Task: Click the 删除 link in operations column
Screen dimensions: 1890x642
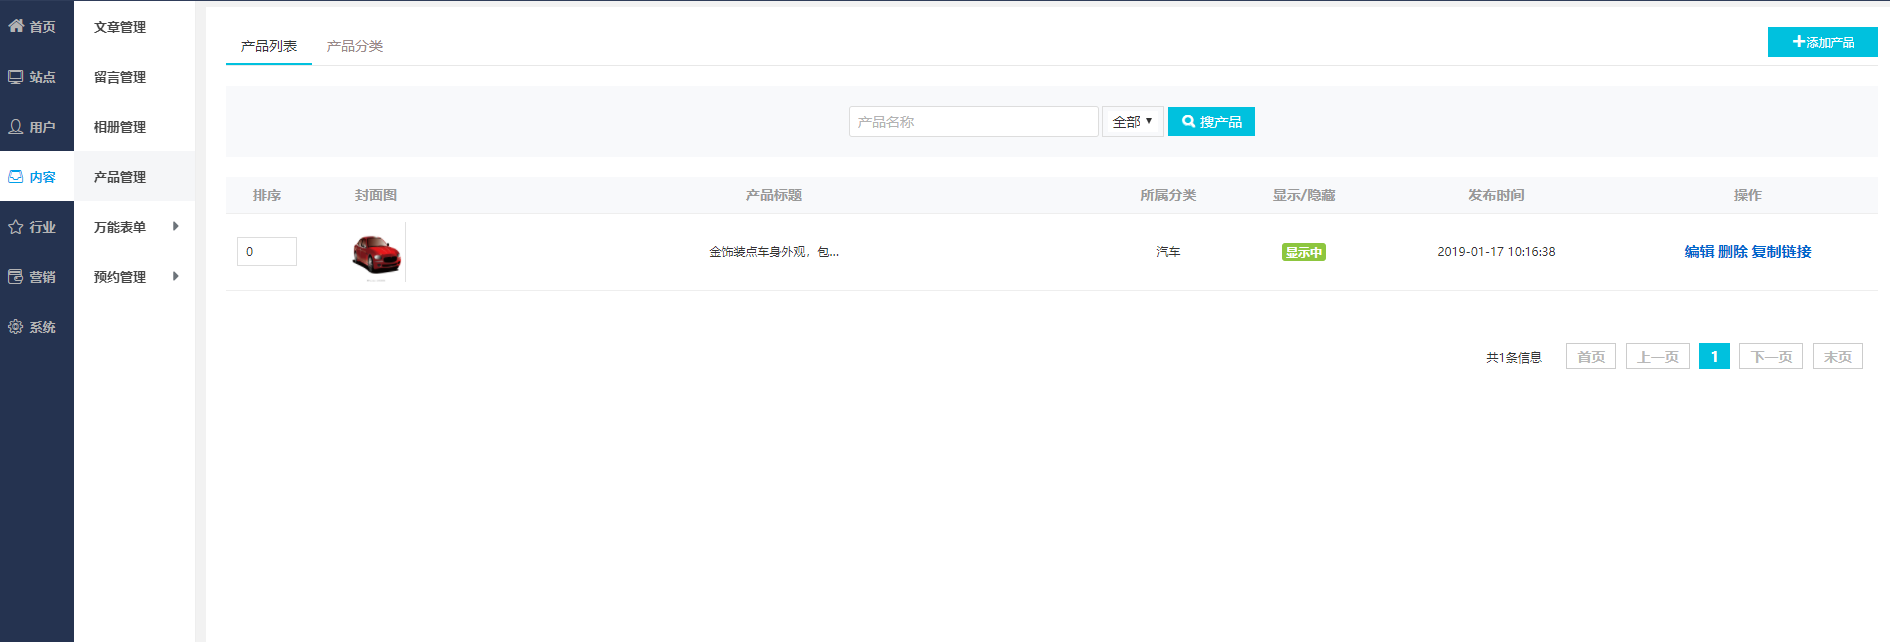Action: [1733, 252]
